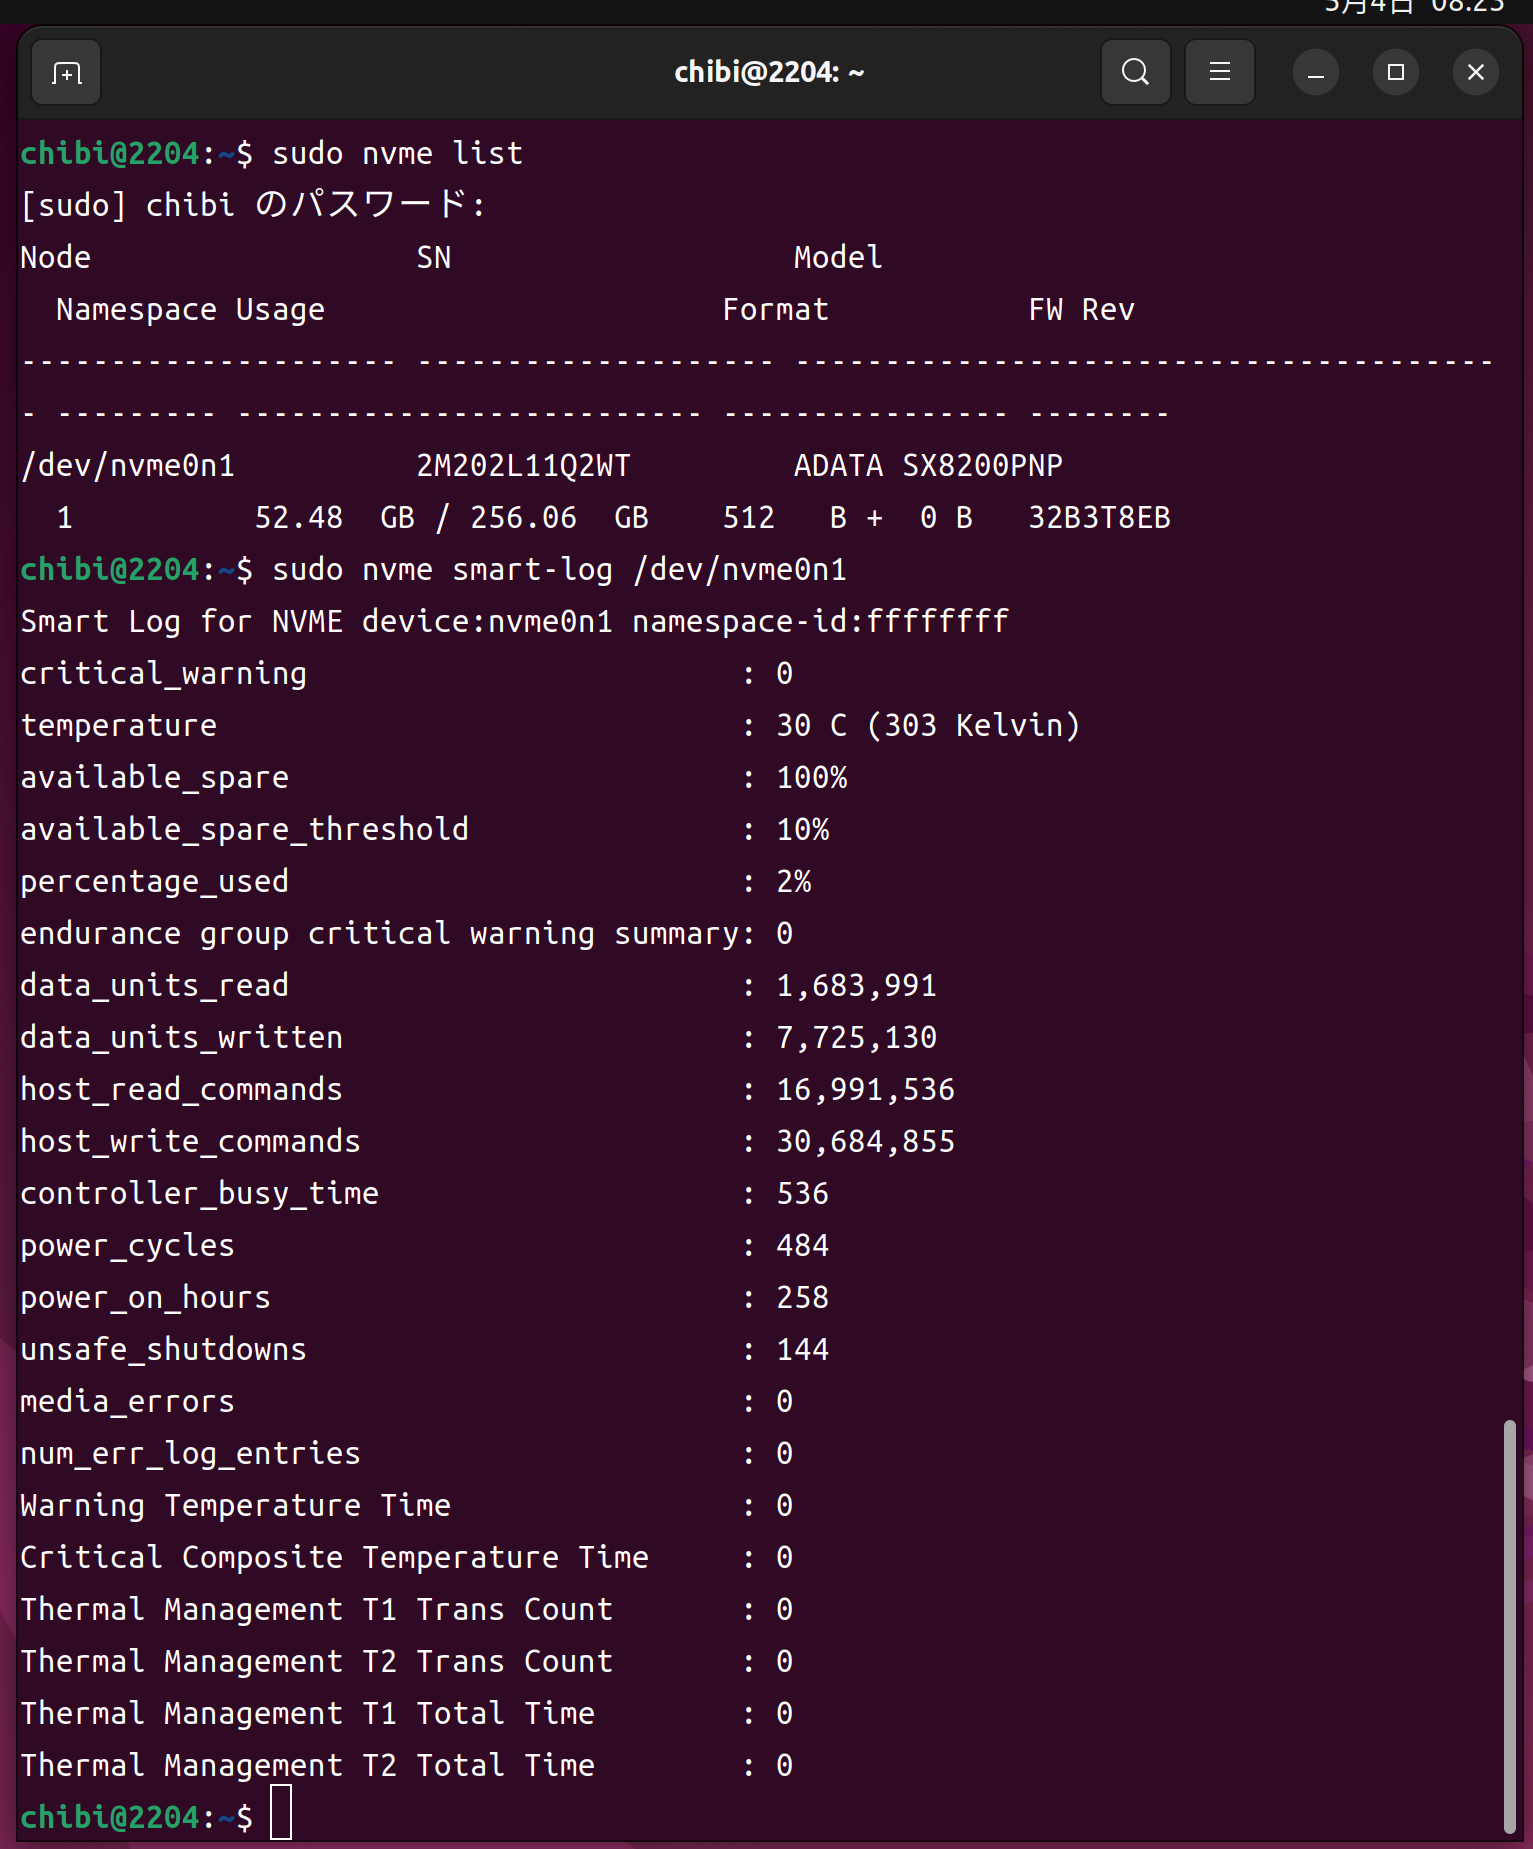Click the percentage_used value 2%

pos(794,882)
